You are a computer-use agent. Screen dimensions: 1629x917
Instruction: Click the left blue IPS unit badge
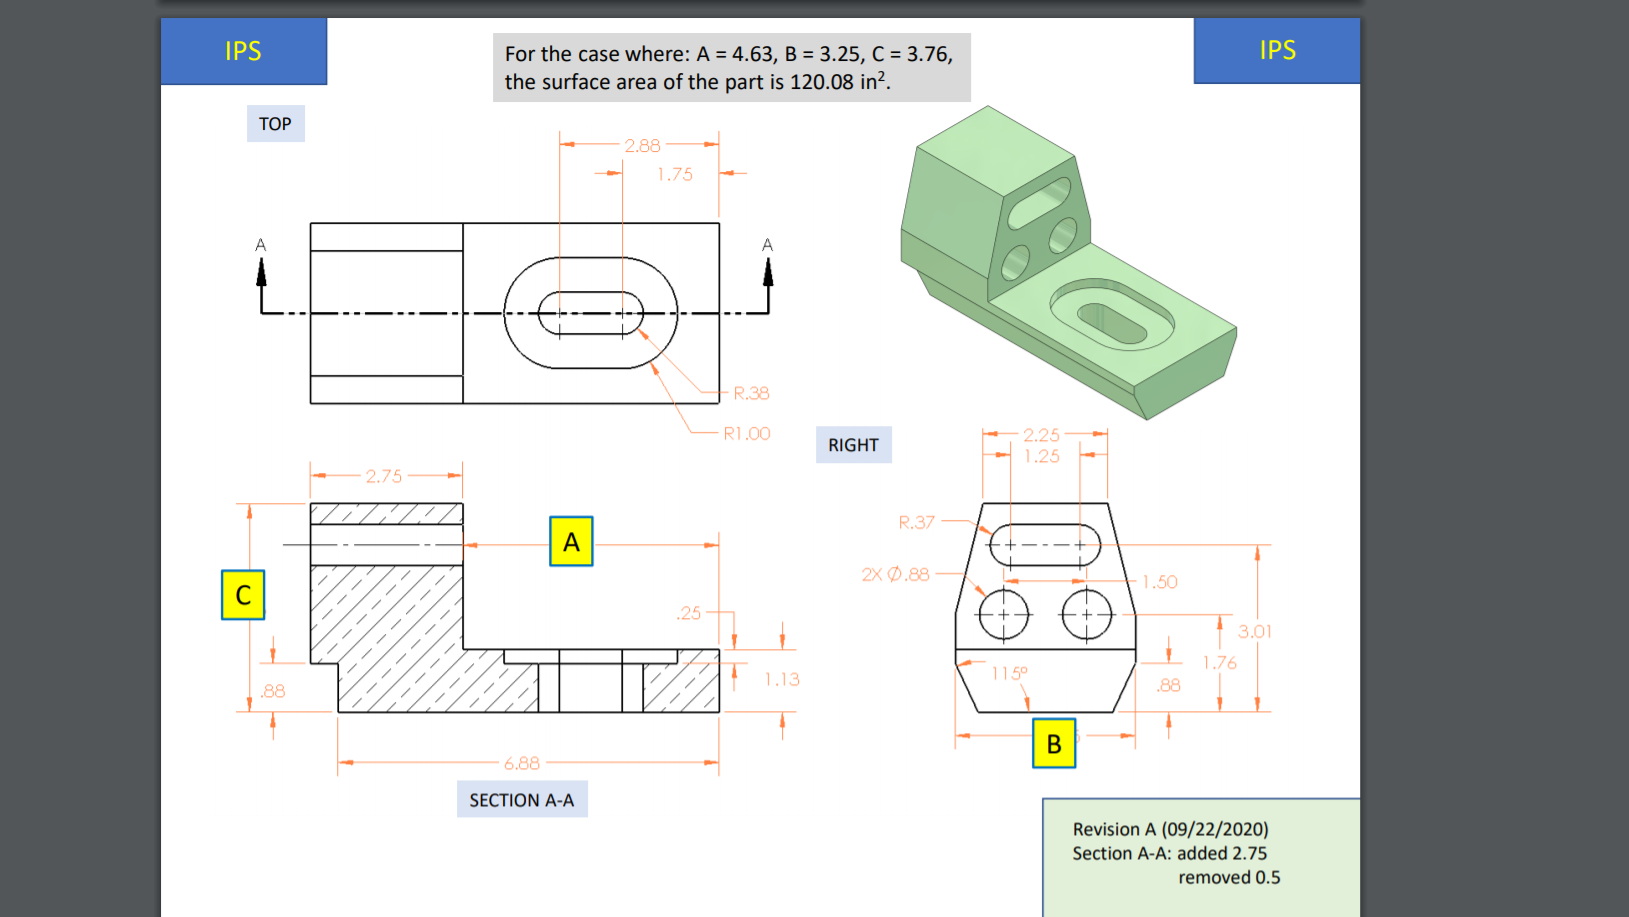coord(243,51)
